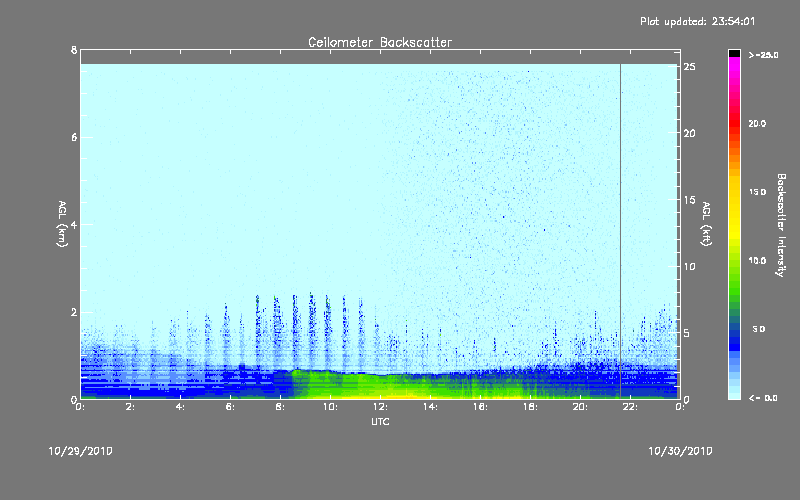Click the gray vertical current-time marker line
800x500 pixels.
pyautogui.click(x=620, y=231)
